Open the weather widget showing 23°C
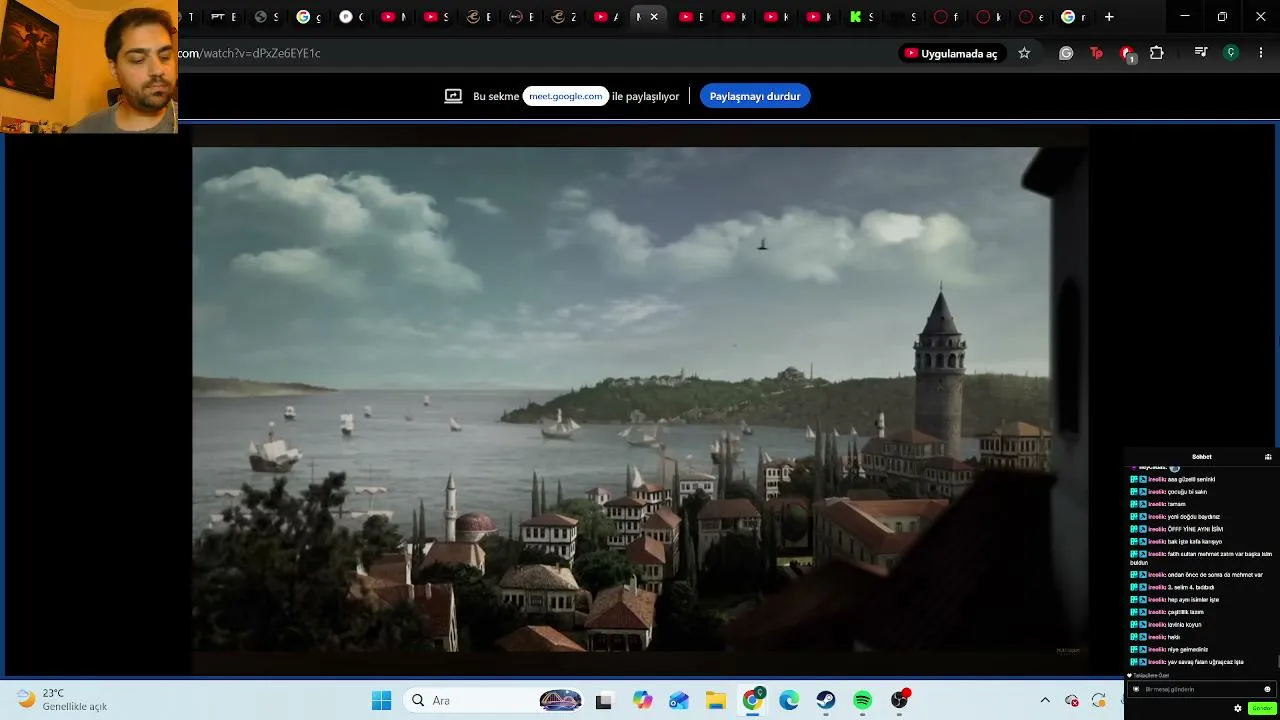Viewport: 1280px width, 720px height. click(x=62, y=700)
